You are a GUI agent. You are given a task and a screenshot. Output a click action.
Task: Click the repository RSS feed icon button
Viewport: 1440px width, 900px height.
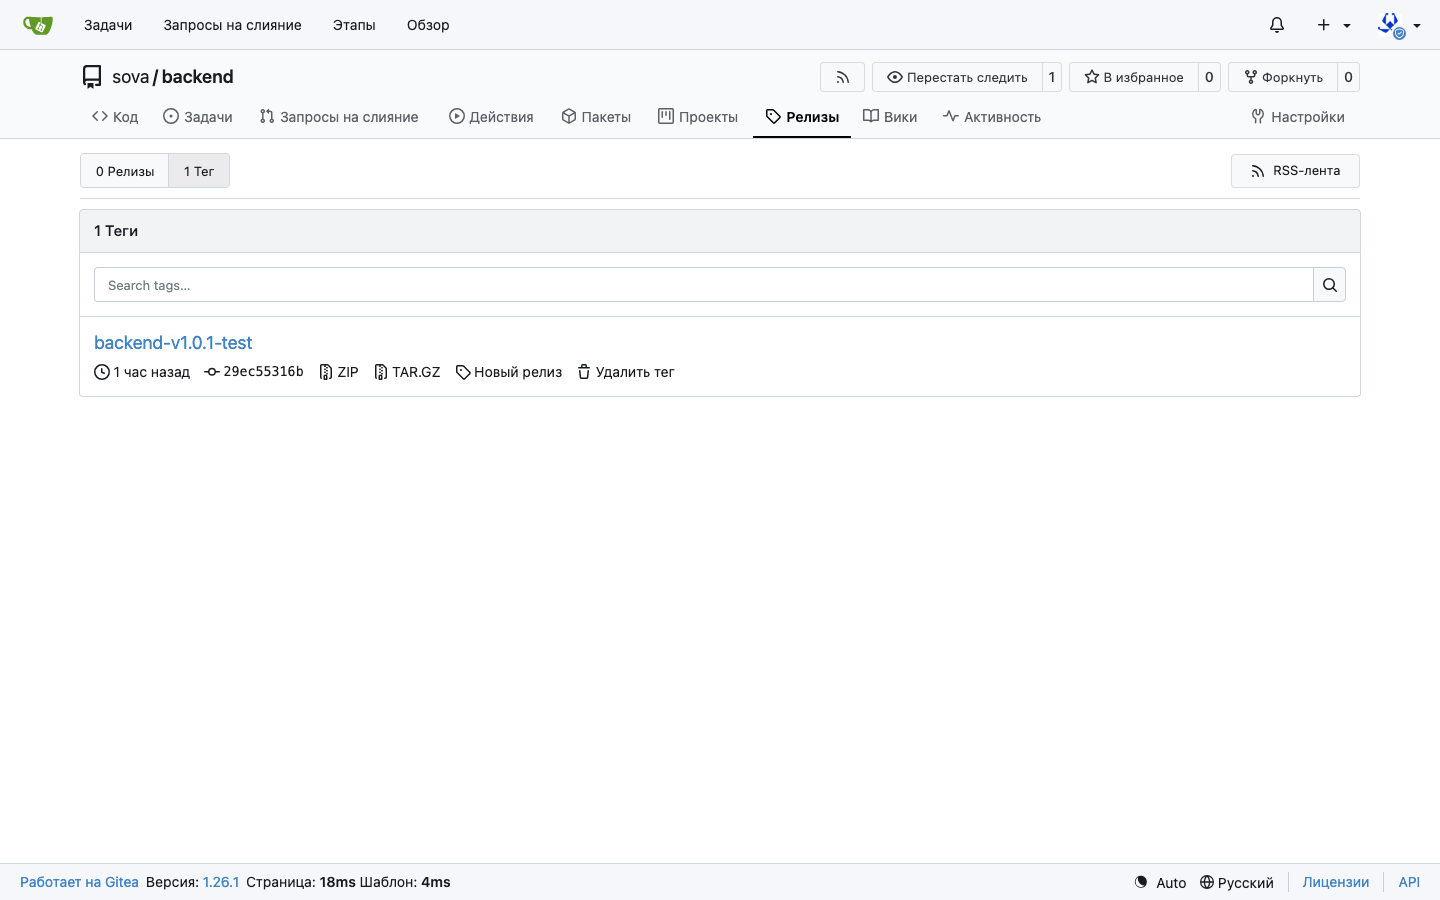click(842, 77)
